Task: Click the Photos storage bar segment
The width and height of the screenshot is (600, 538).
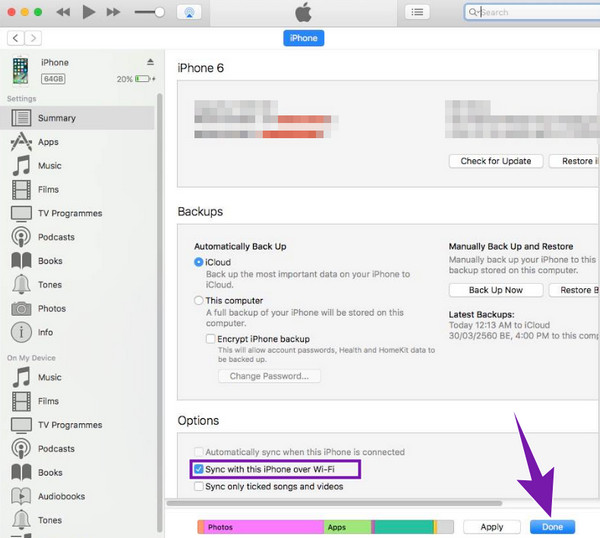Action: 264,527
